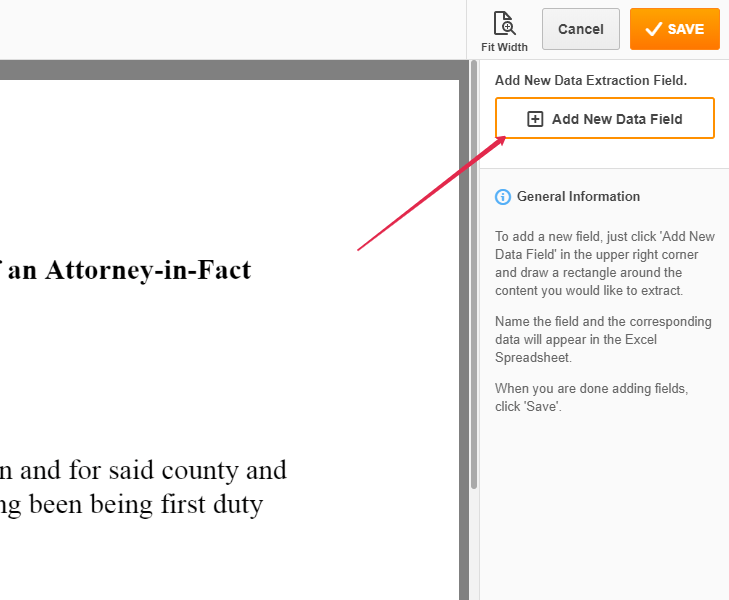Click the 'To add a new field' paragraph
The image size is (729, 600).
click(x=605, y=264)
